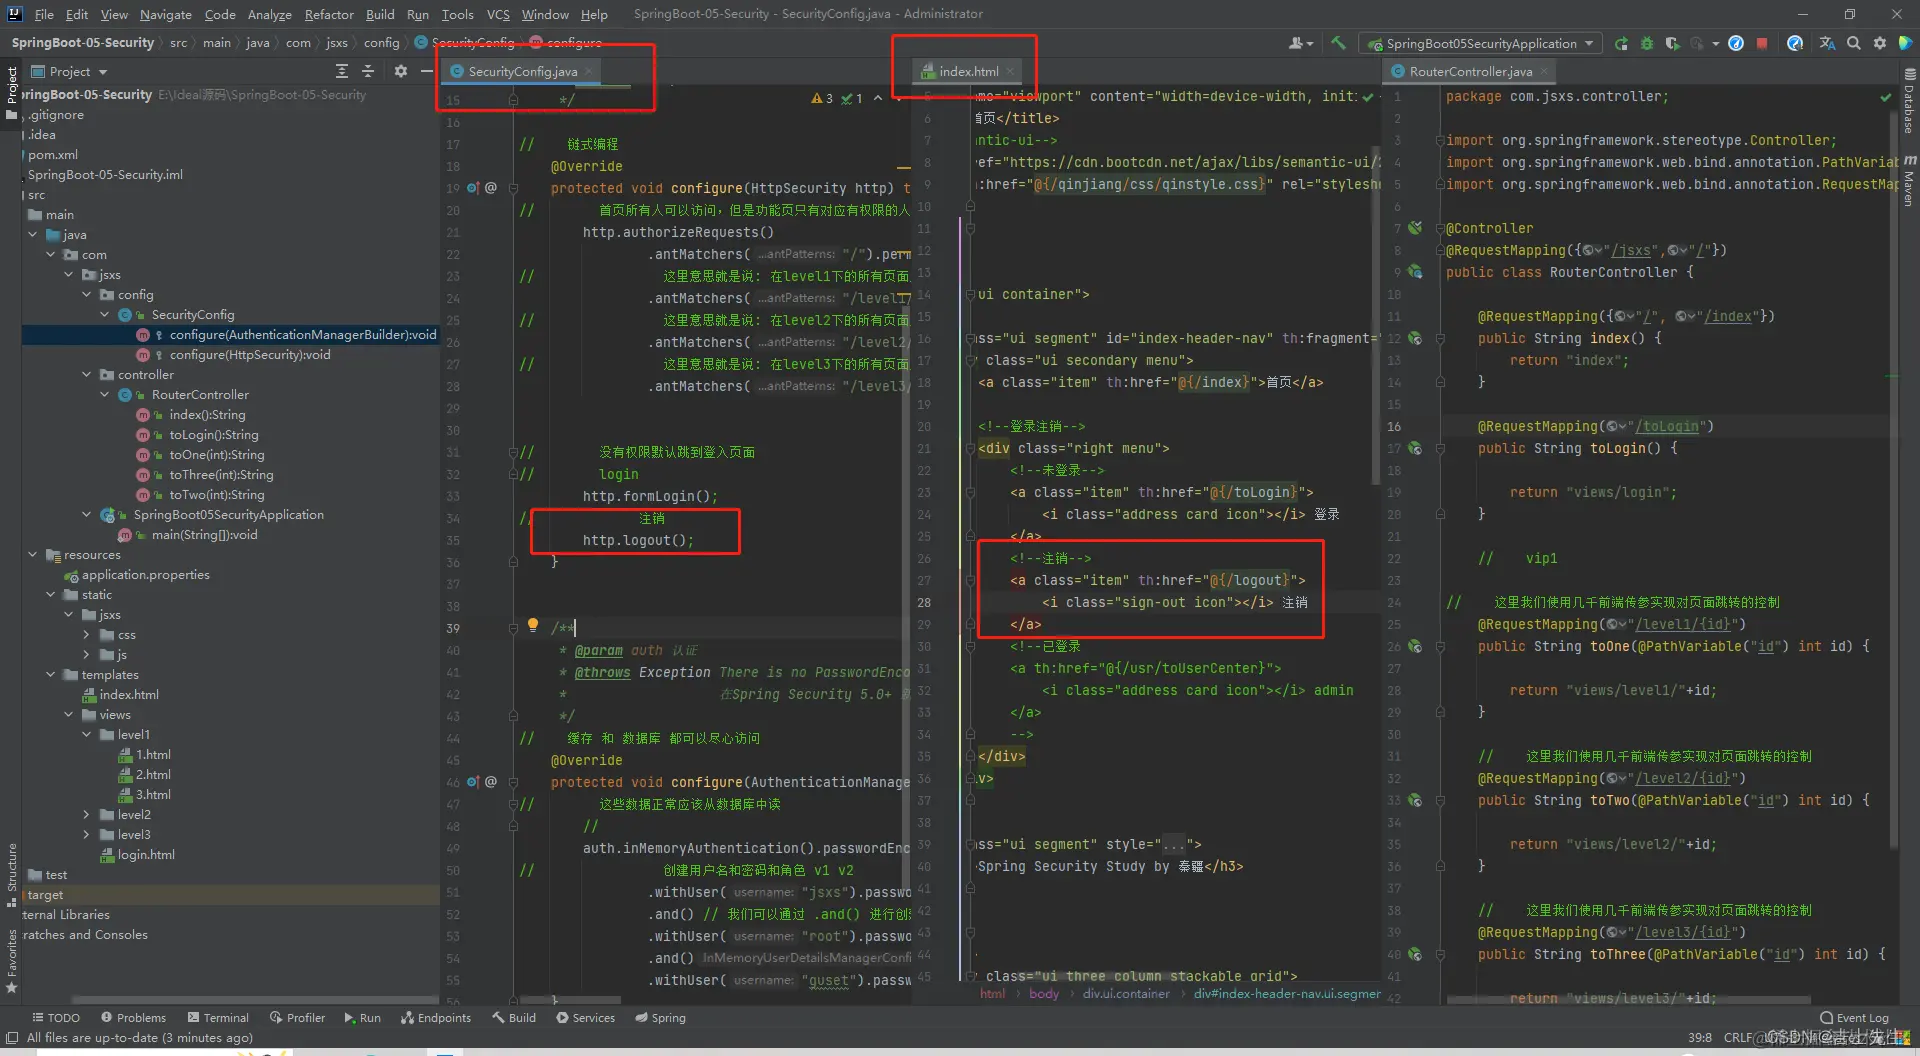Image resolution: width=1920 pixels, height=1056 pixels.
Task: Collapse the controller package node
Action: 87,375
